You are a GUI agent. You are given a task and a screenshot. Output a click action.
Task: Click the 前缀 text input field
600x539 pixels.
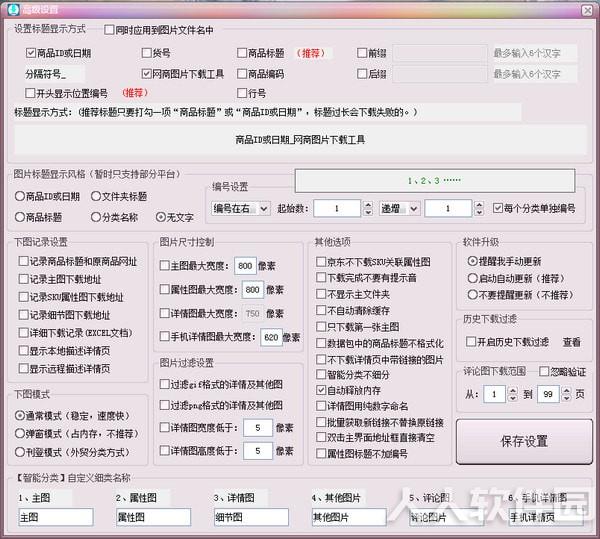[x=440, y=53]
